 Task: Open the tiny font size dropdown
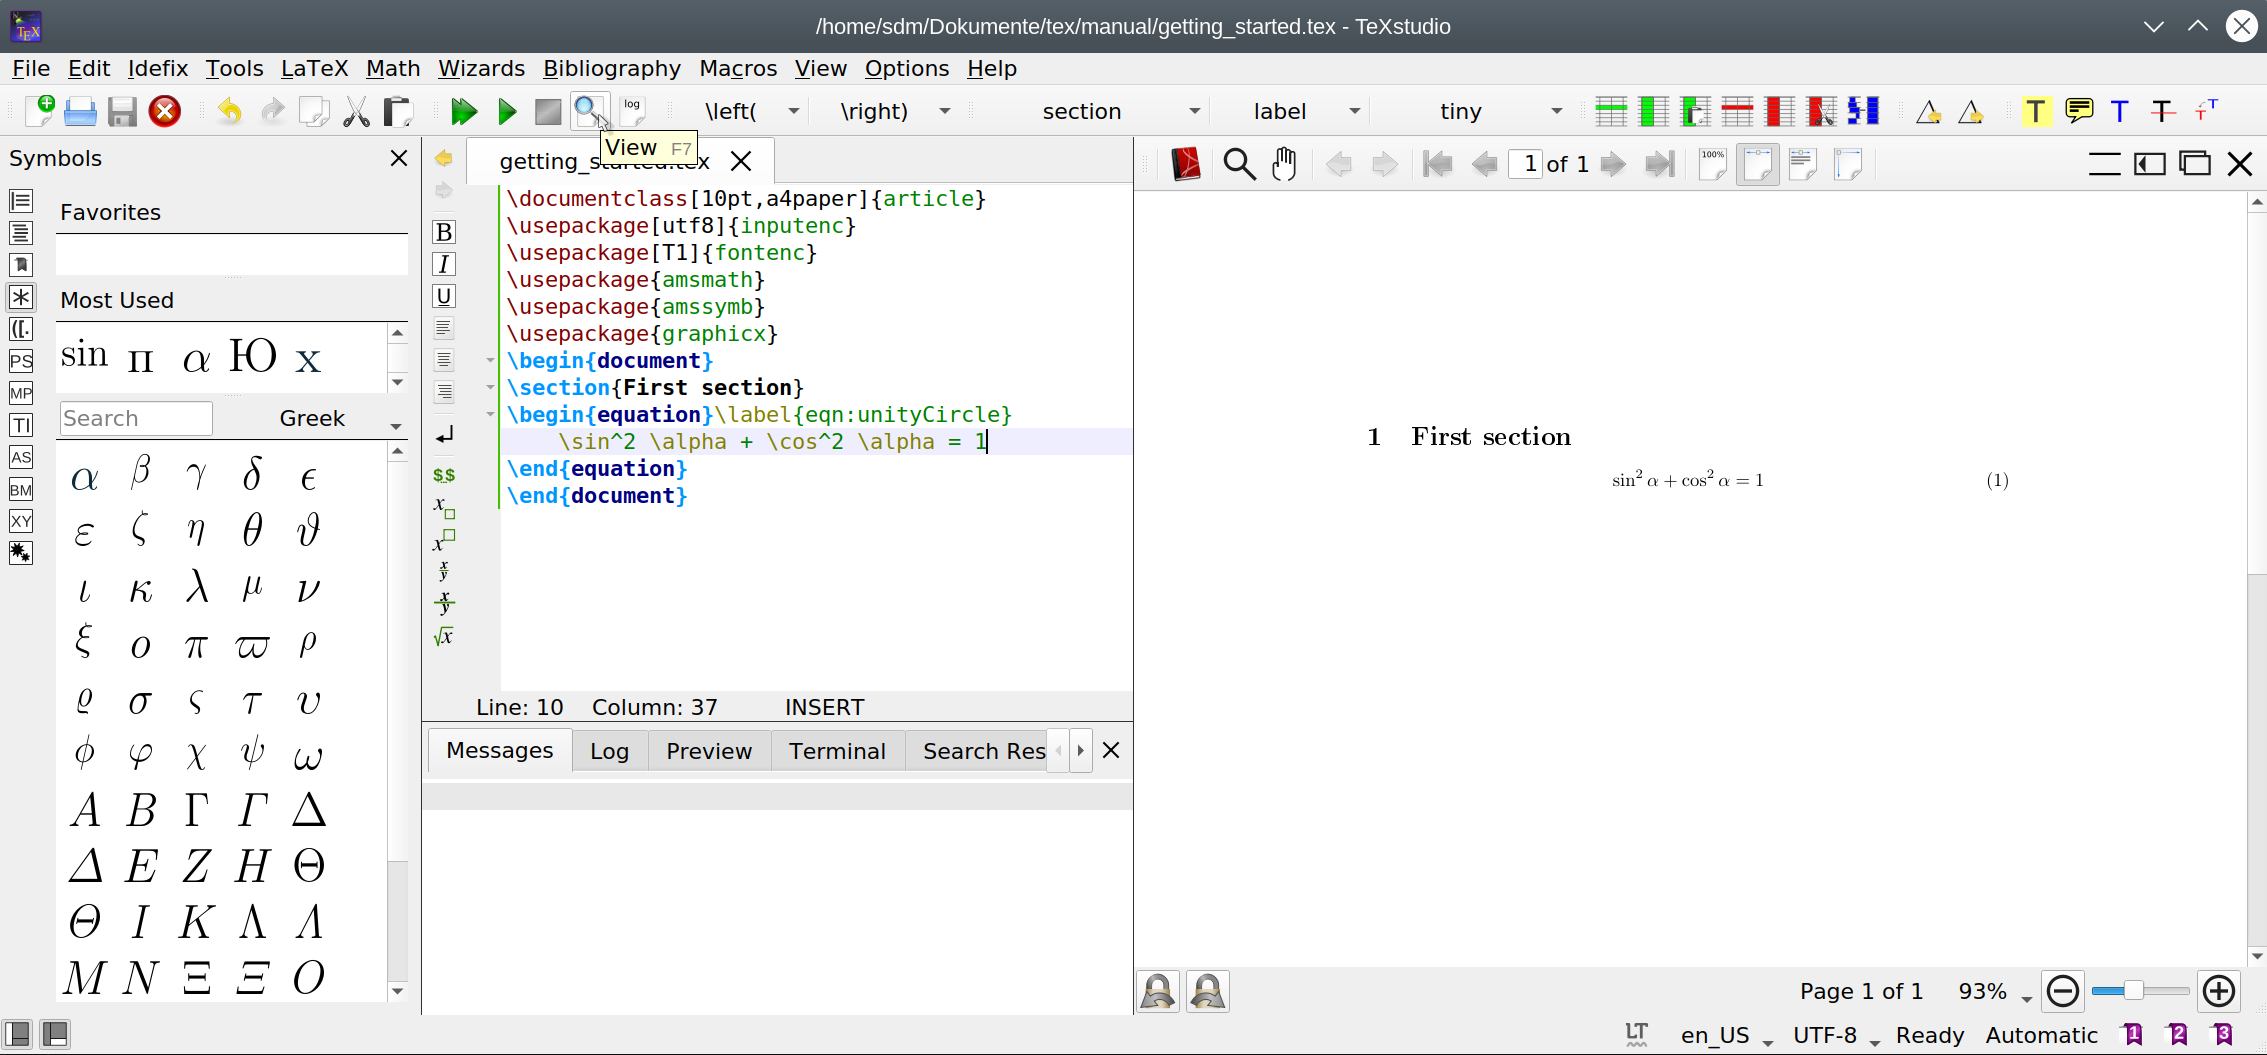[1556, 111]
